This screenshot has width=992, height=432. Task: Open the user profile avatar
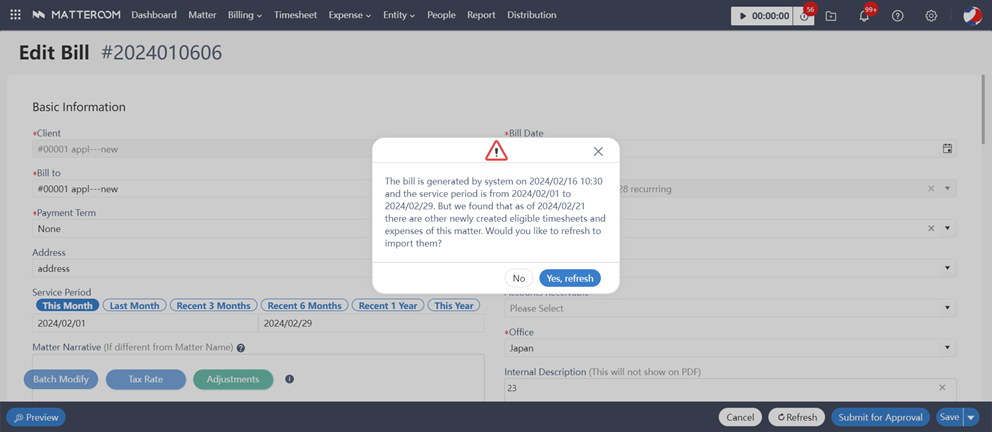click(971, 16)
